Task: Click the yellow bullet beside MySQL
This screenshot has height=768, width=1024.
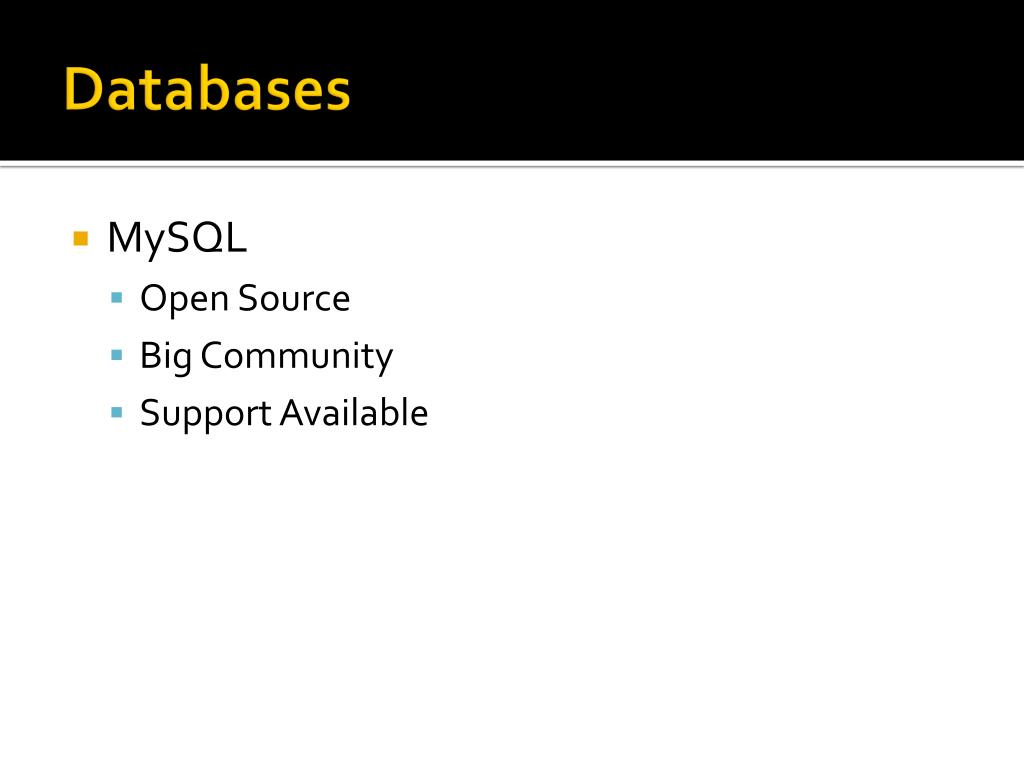Action: [x=81, y=238]
